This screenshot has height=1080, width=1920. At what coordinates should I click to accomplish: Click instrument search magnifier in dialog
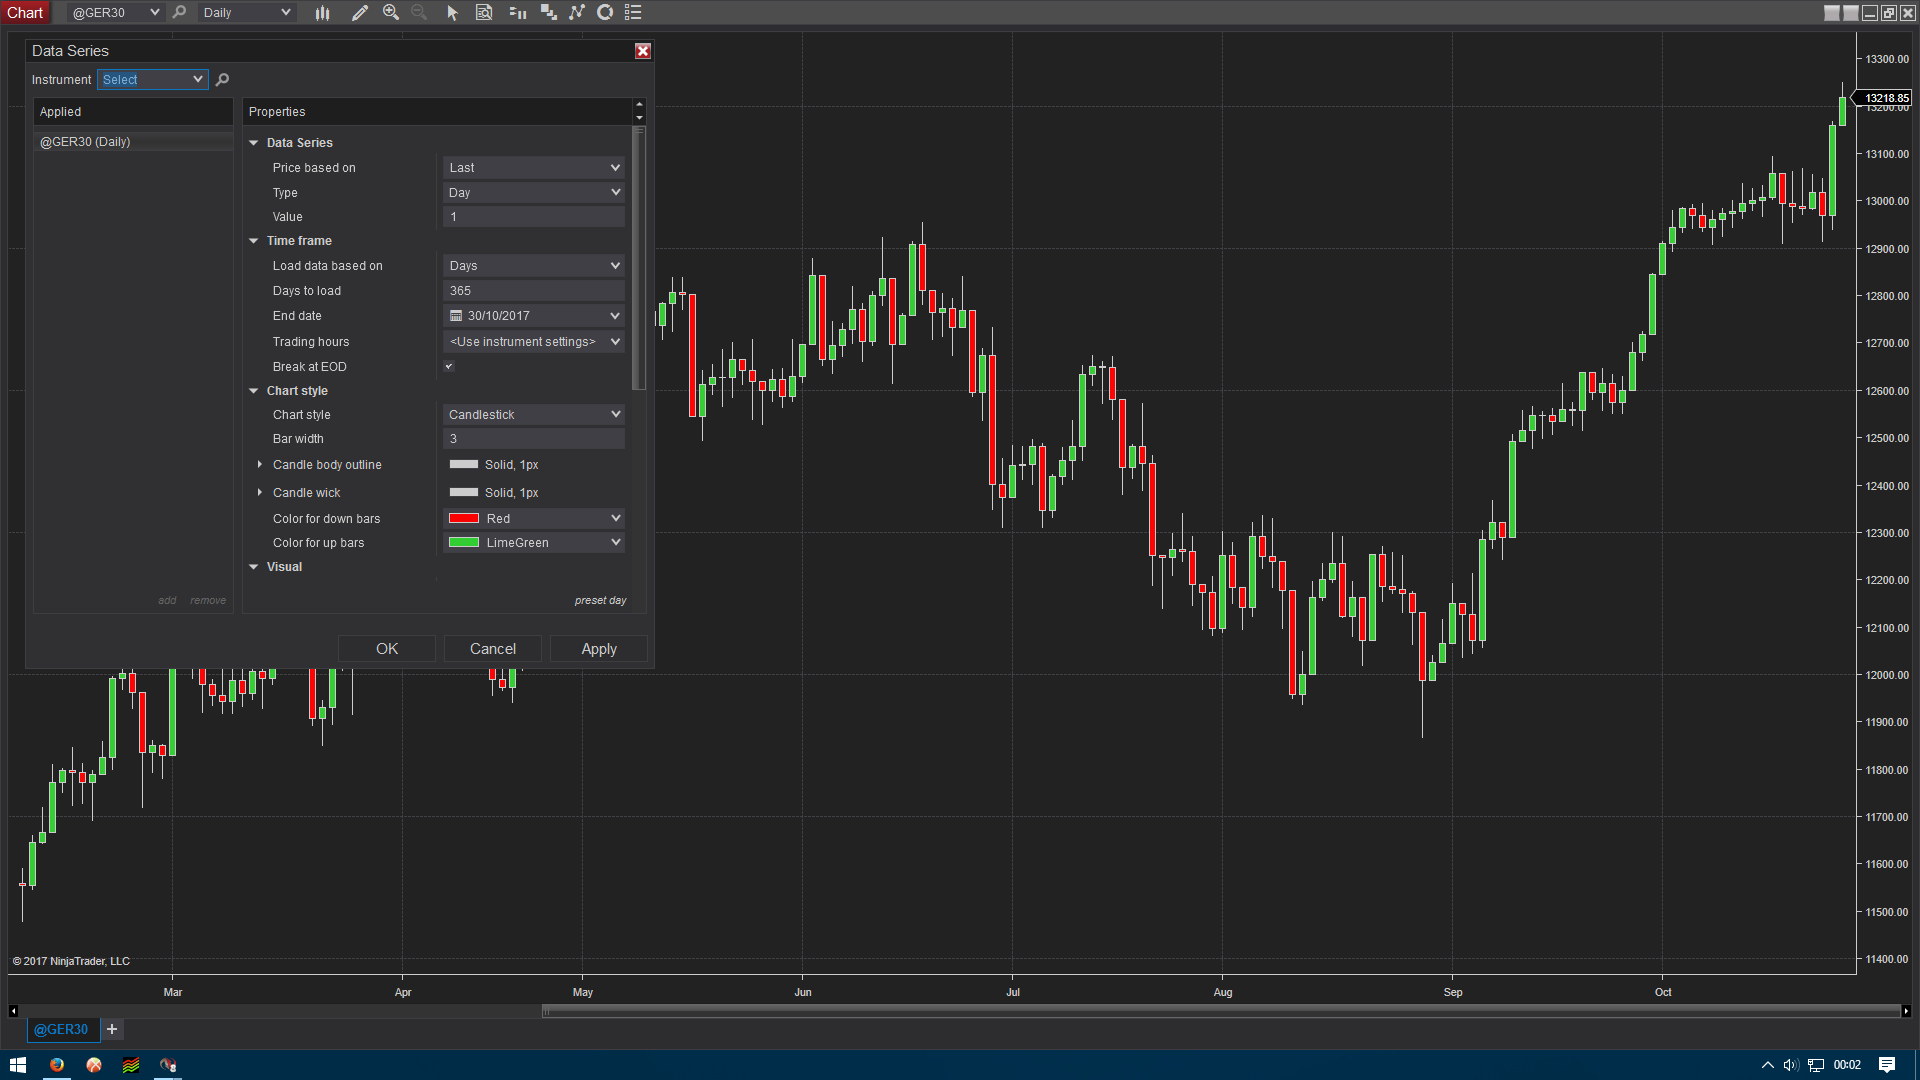click(223, 80)
